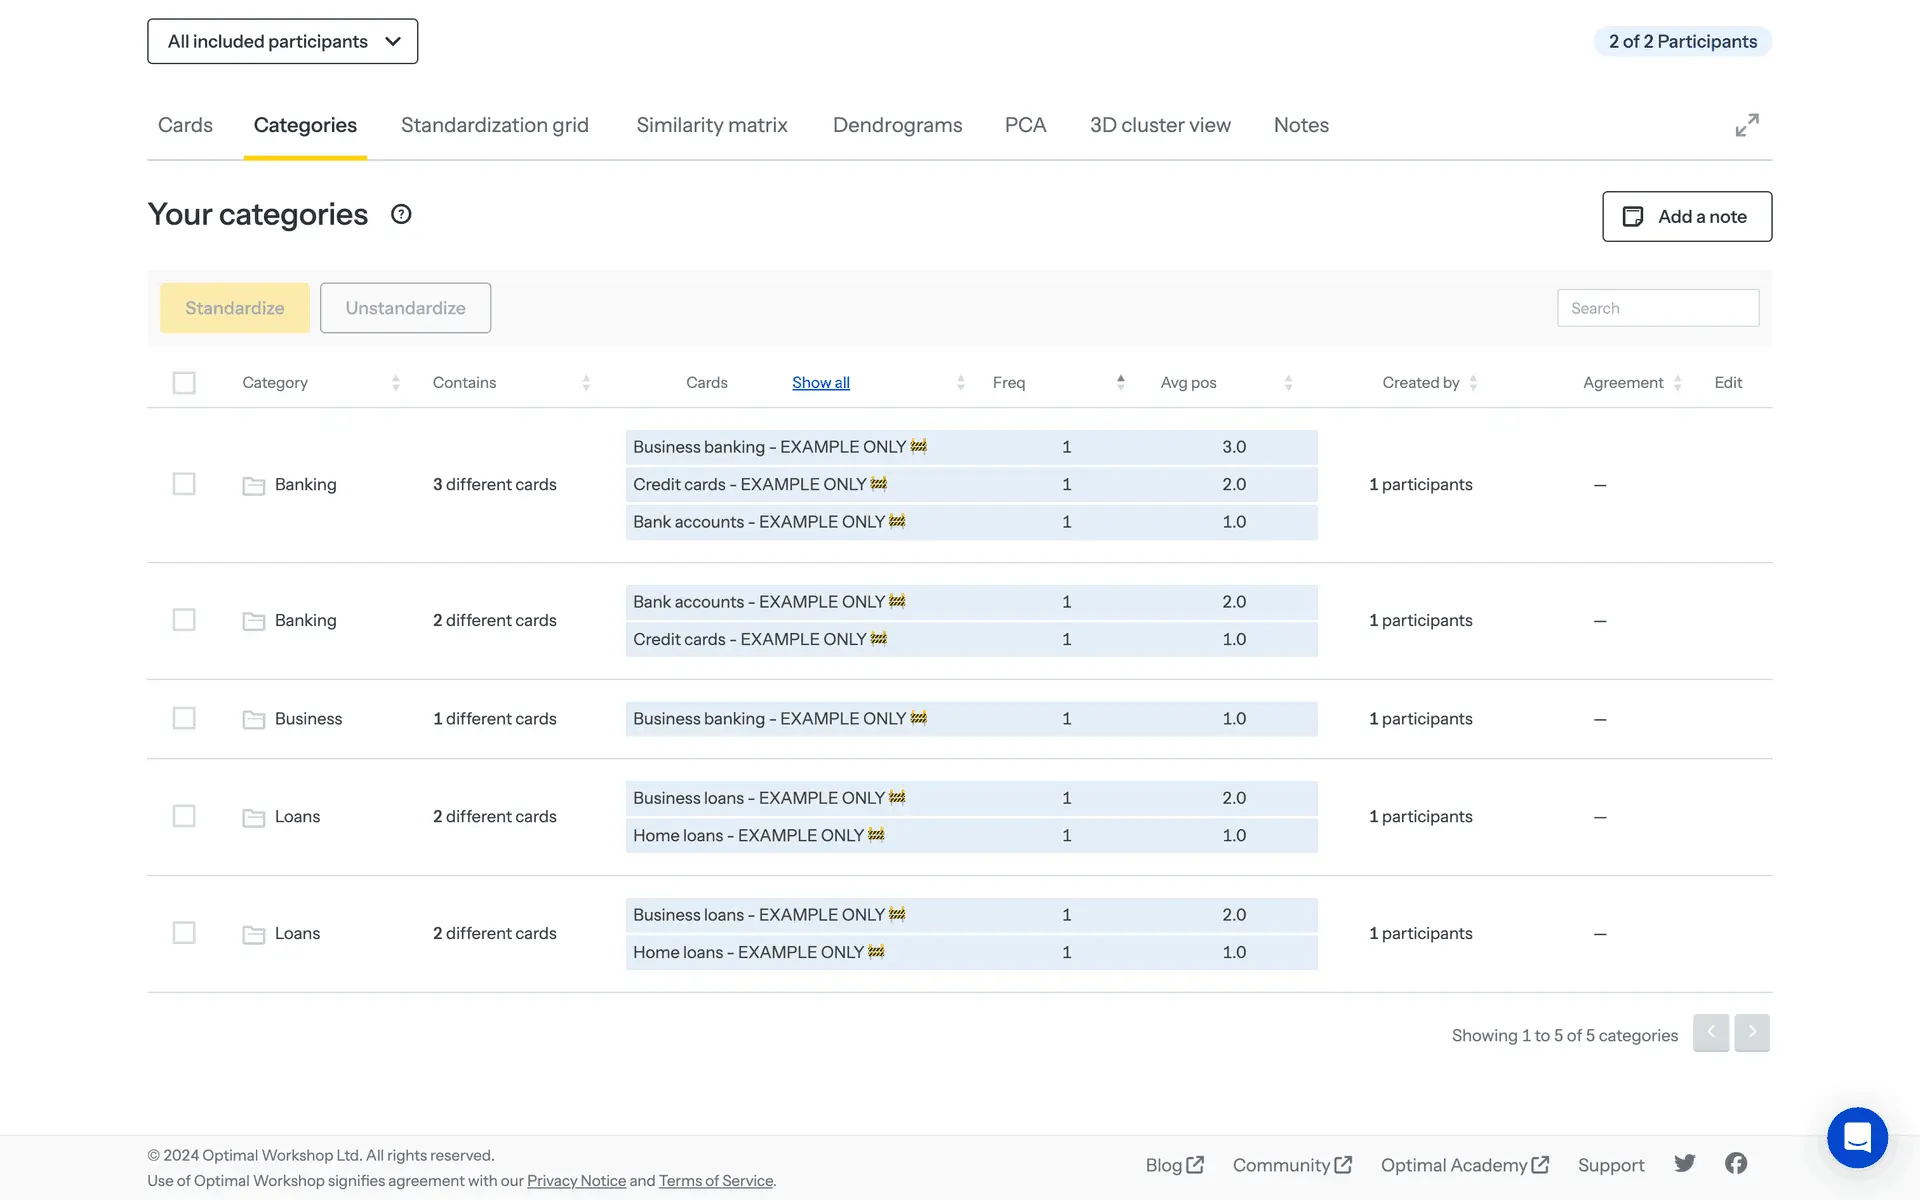Select the first Banking category checkbox
The width and height of the screenshot is (1920, 1200).
184,484
